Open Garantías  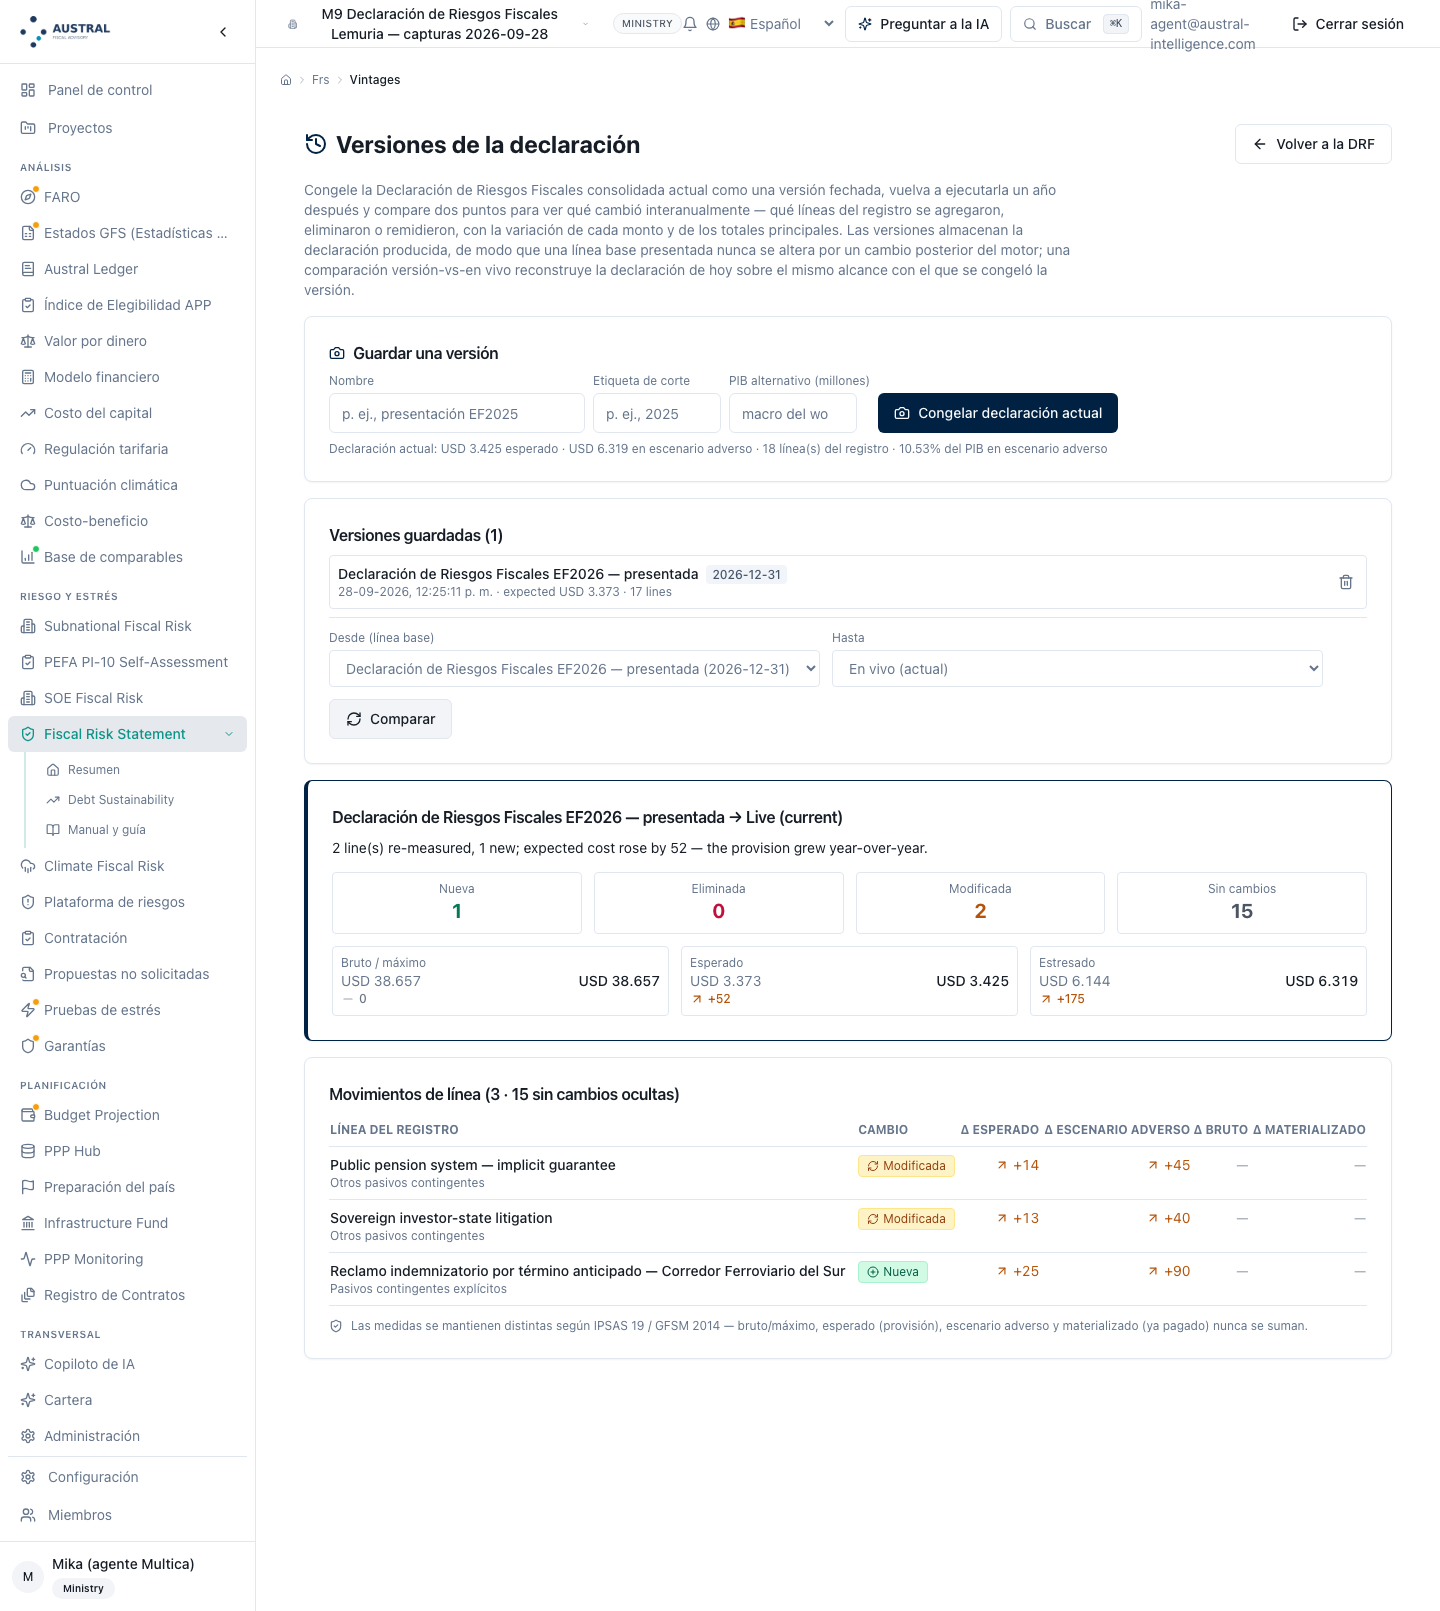(x=127, y=1046)
